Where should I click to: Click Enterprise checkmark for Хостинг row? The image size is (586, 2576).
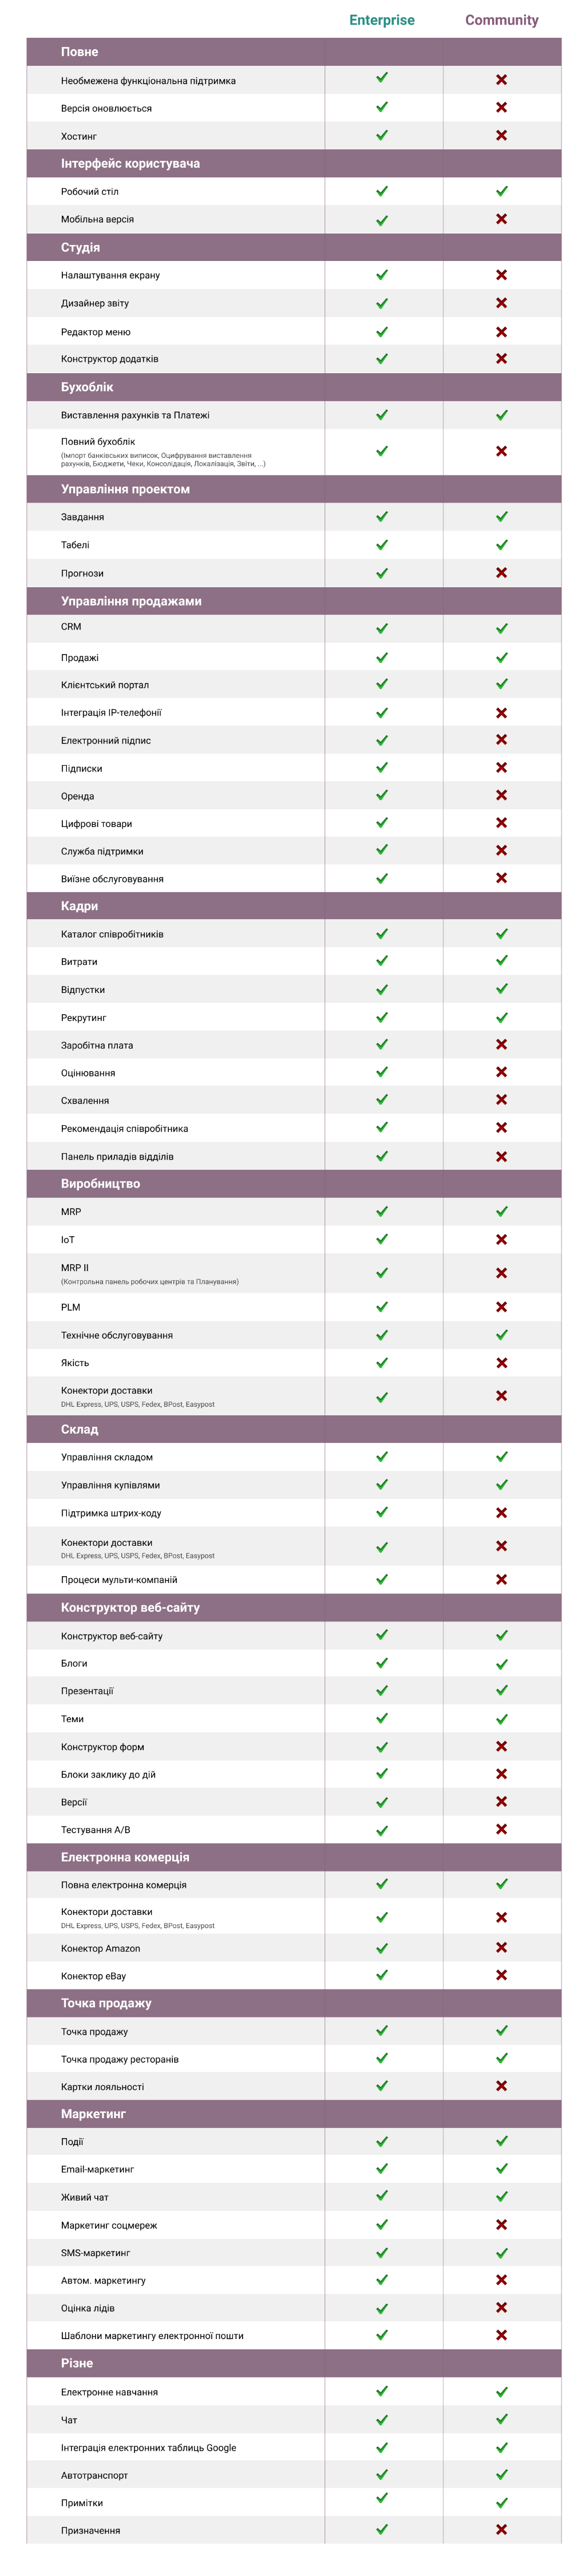(x=381, y=135)
